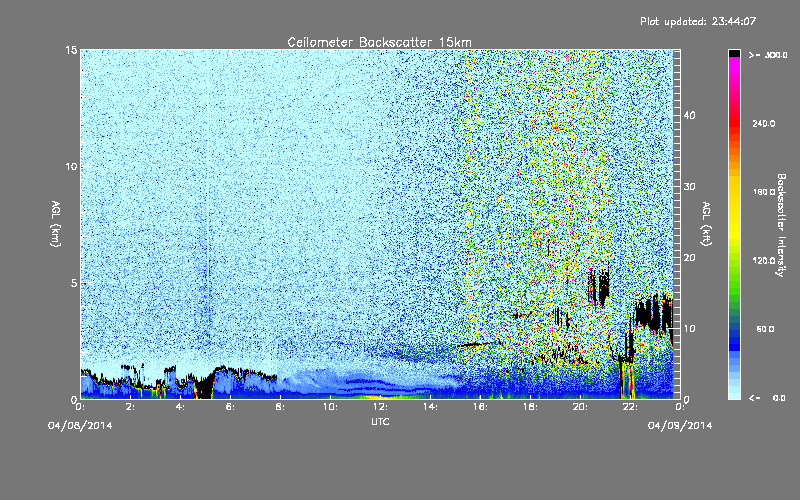Click the '20:' hour tick on the UTC axis
Image resolution: width=800 pixels, height=500 pixels.
[x=580, y=407]
